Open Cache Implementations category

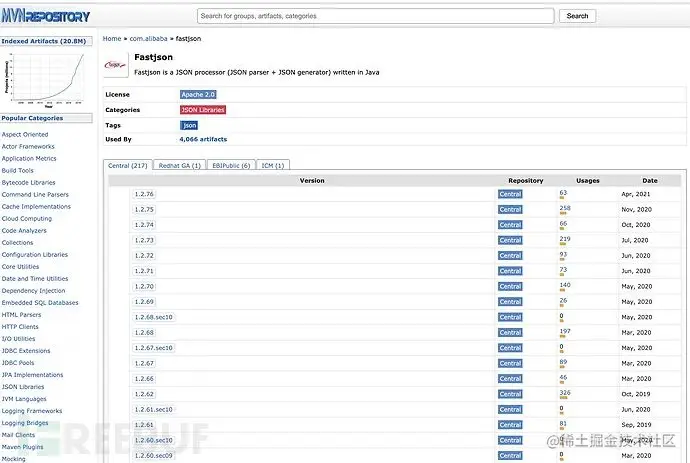point(36,206)
